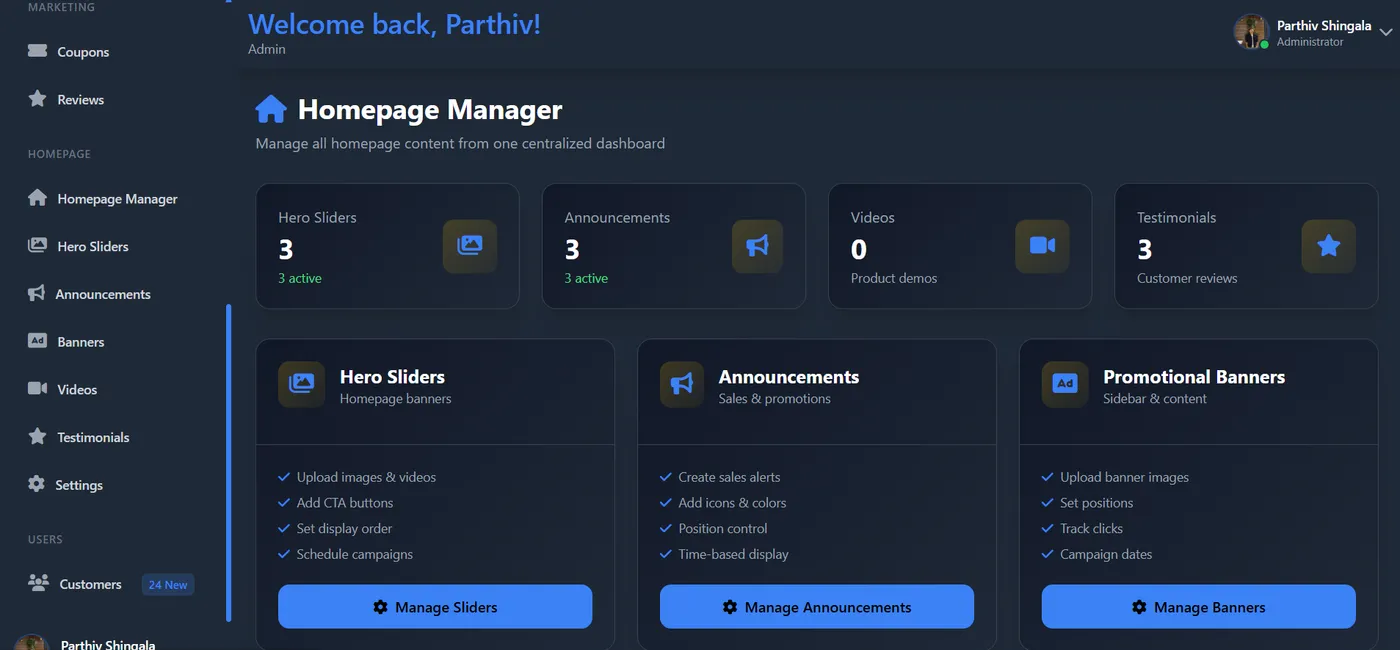Screen dimensions: 1400x650
Task: Click the Reviews star icon in sidebar
Action: point(37,99)
